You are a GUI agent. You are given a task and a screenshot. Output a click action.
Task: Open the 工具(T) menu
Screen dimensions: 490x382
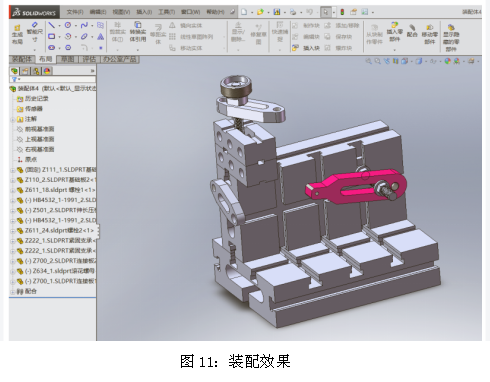click(166, 12)
